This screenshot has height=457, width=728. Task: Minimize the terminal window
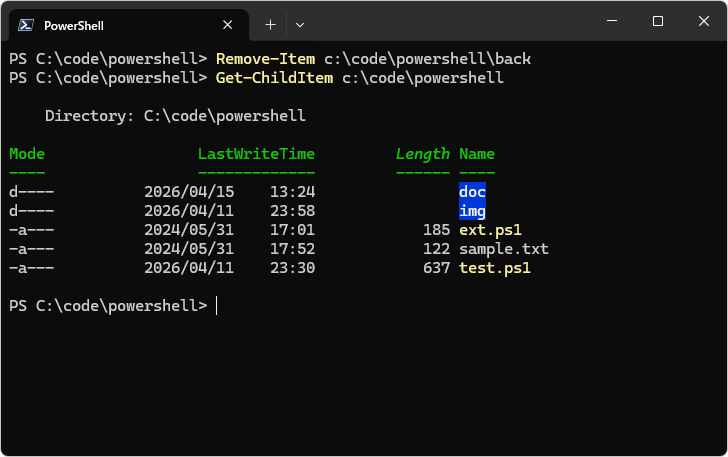coord(611,21)
